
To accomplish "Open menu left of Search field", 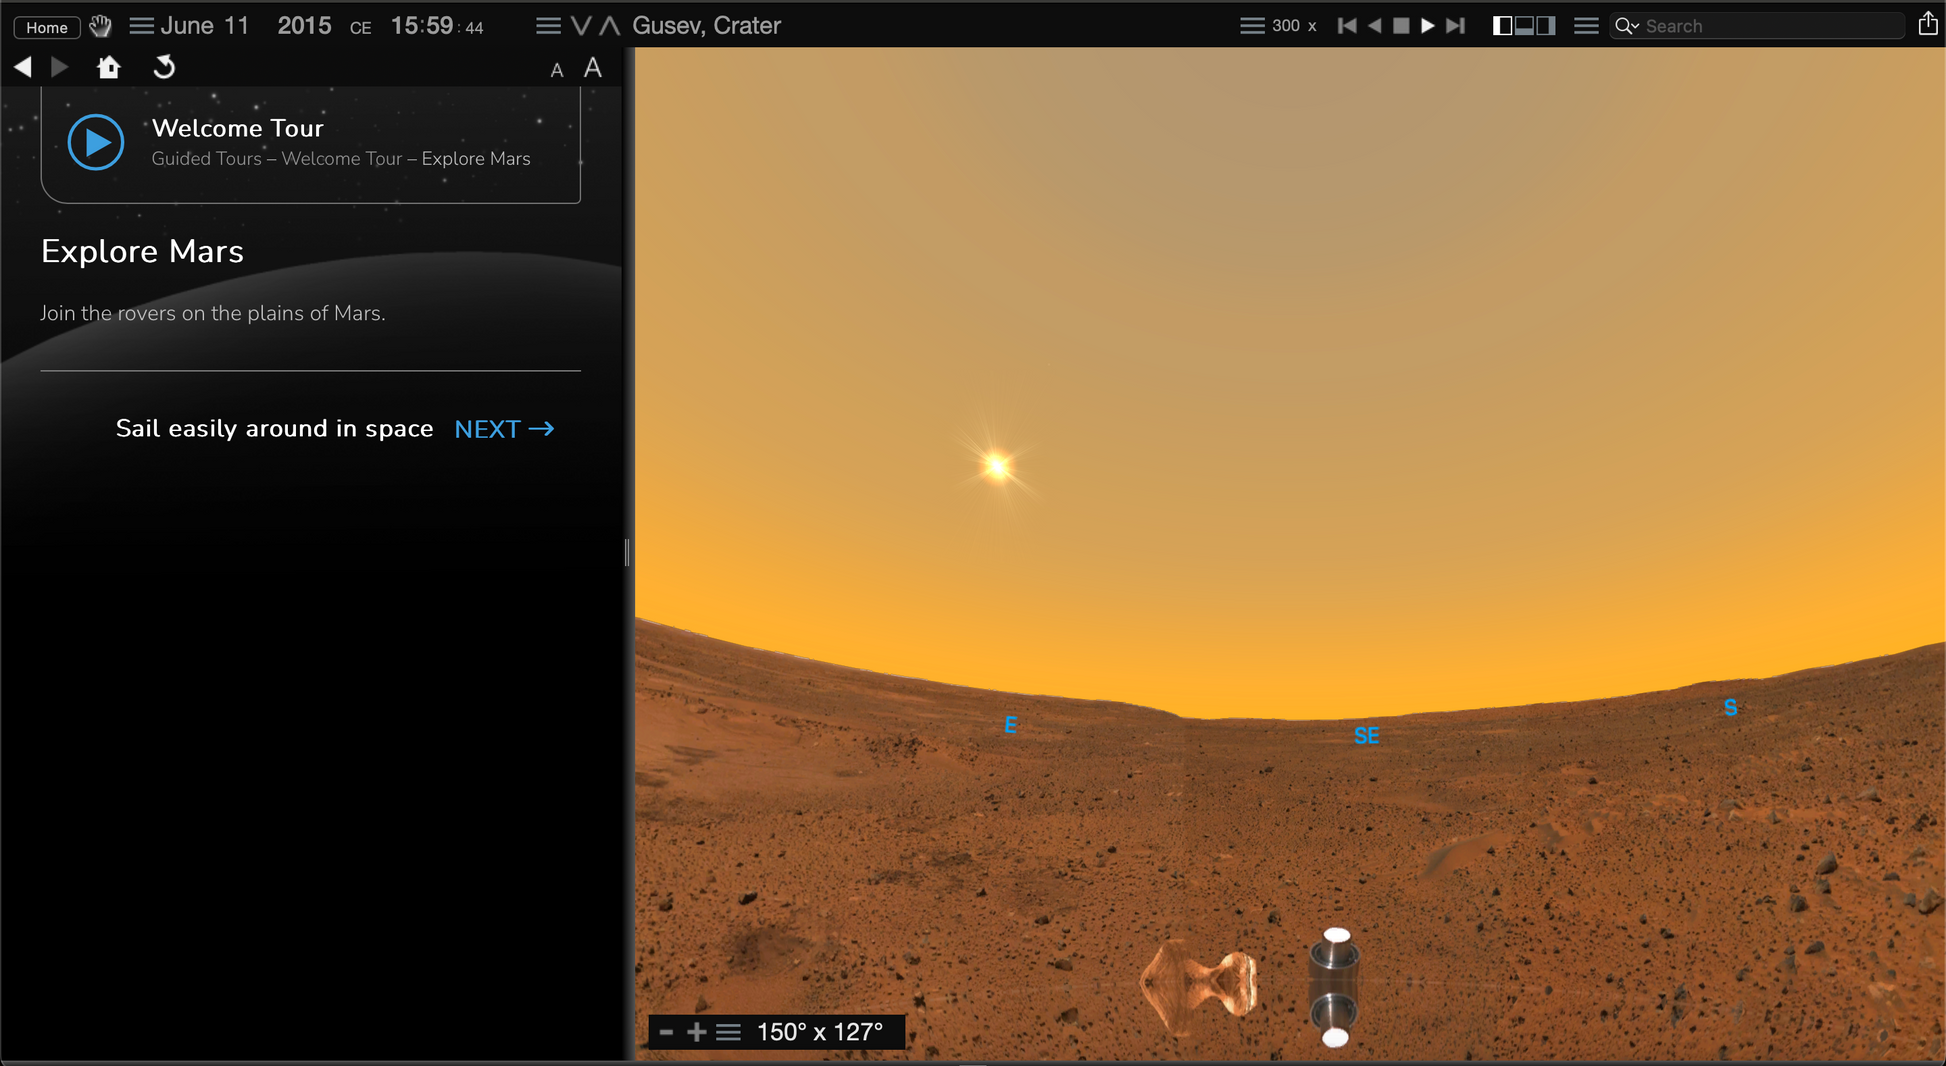I will (x=1586, y=26).
